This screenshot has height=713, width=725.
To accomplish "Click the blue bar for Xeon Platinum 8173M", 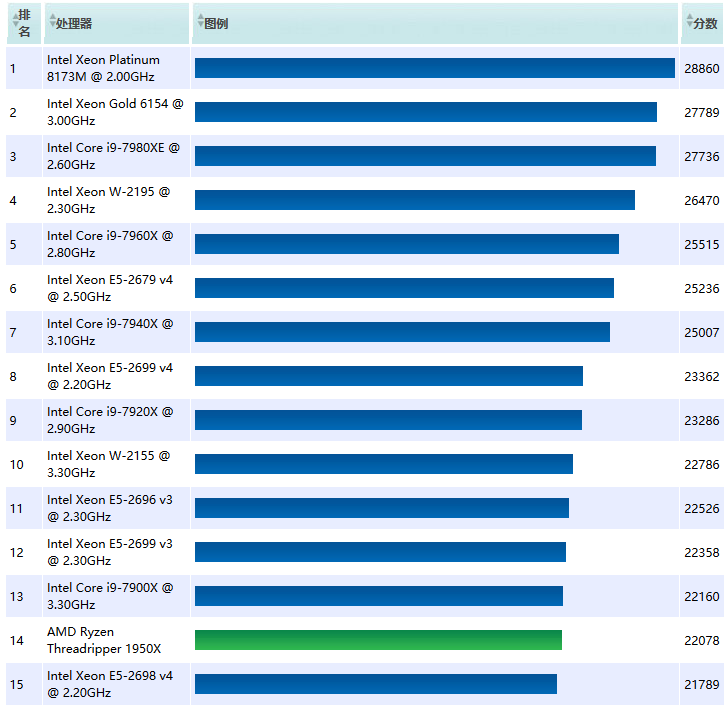I will point(435,68).
